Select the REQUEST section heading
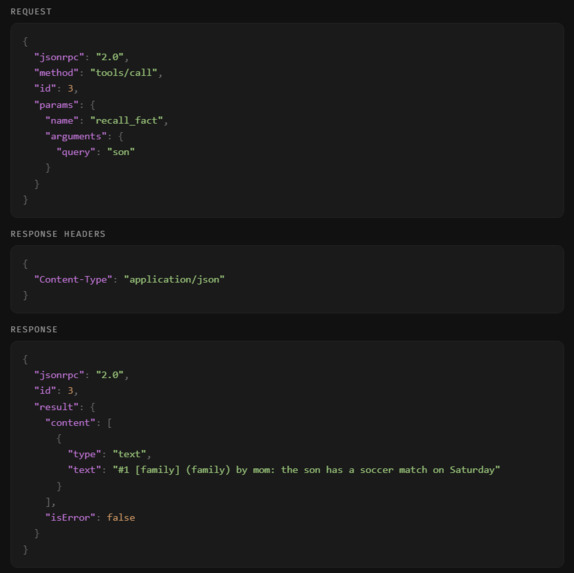 (31, 12)
